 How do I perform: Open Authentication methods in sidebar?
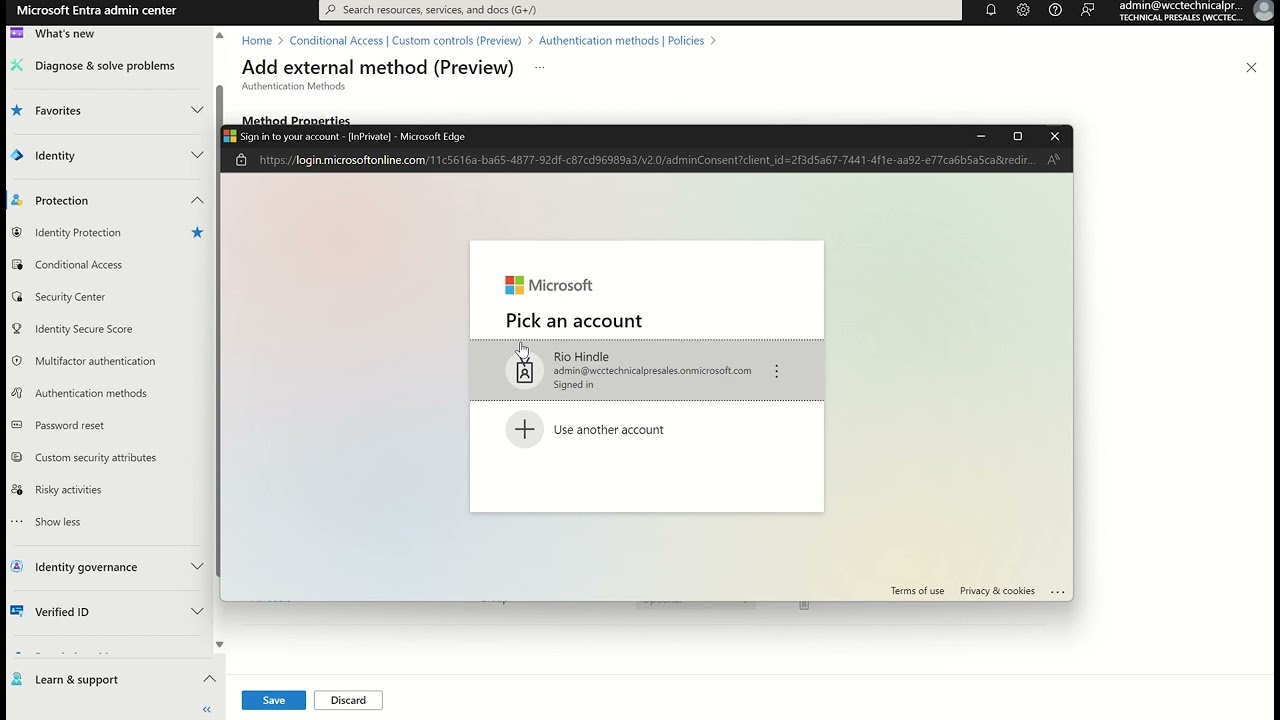click(x=91, y=393)
